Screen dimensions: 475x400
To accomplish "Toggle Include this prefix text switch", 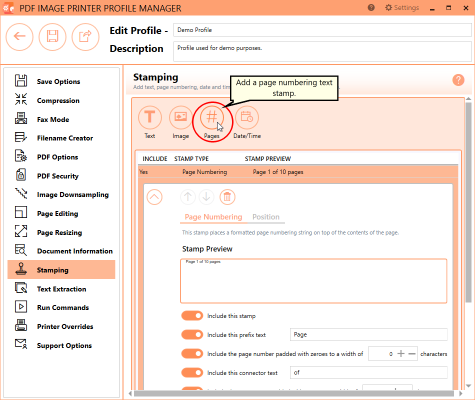I will 192,335.
